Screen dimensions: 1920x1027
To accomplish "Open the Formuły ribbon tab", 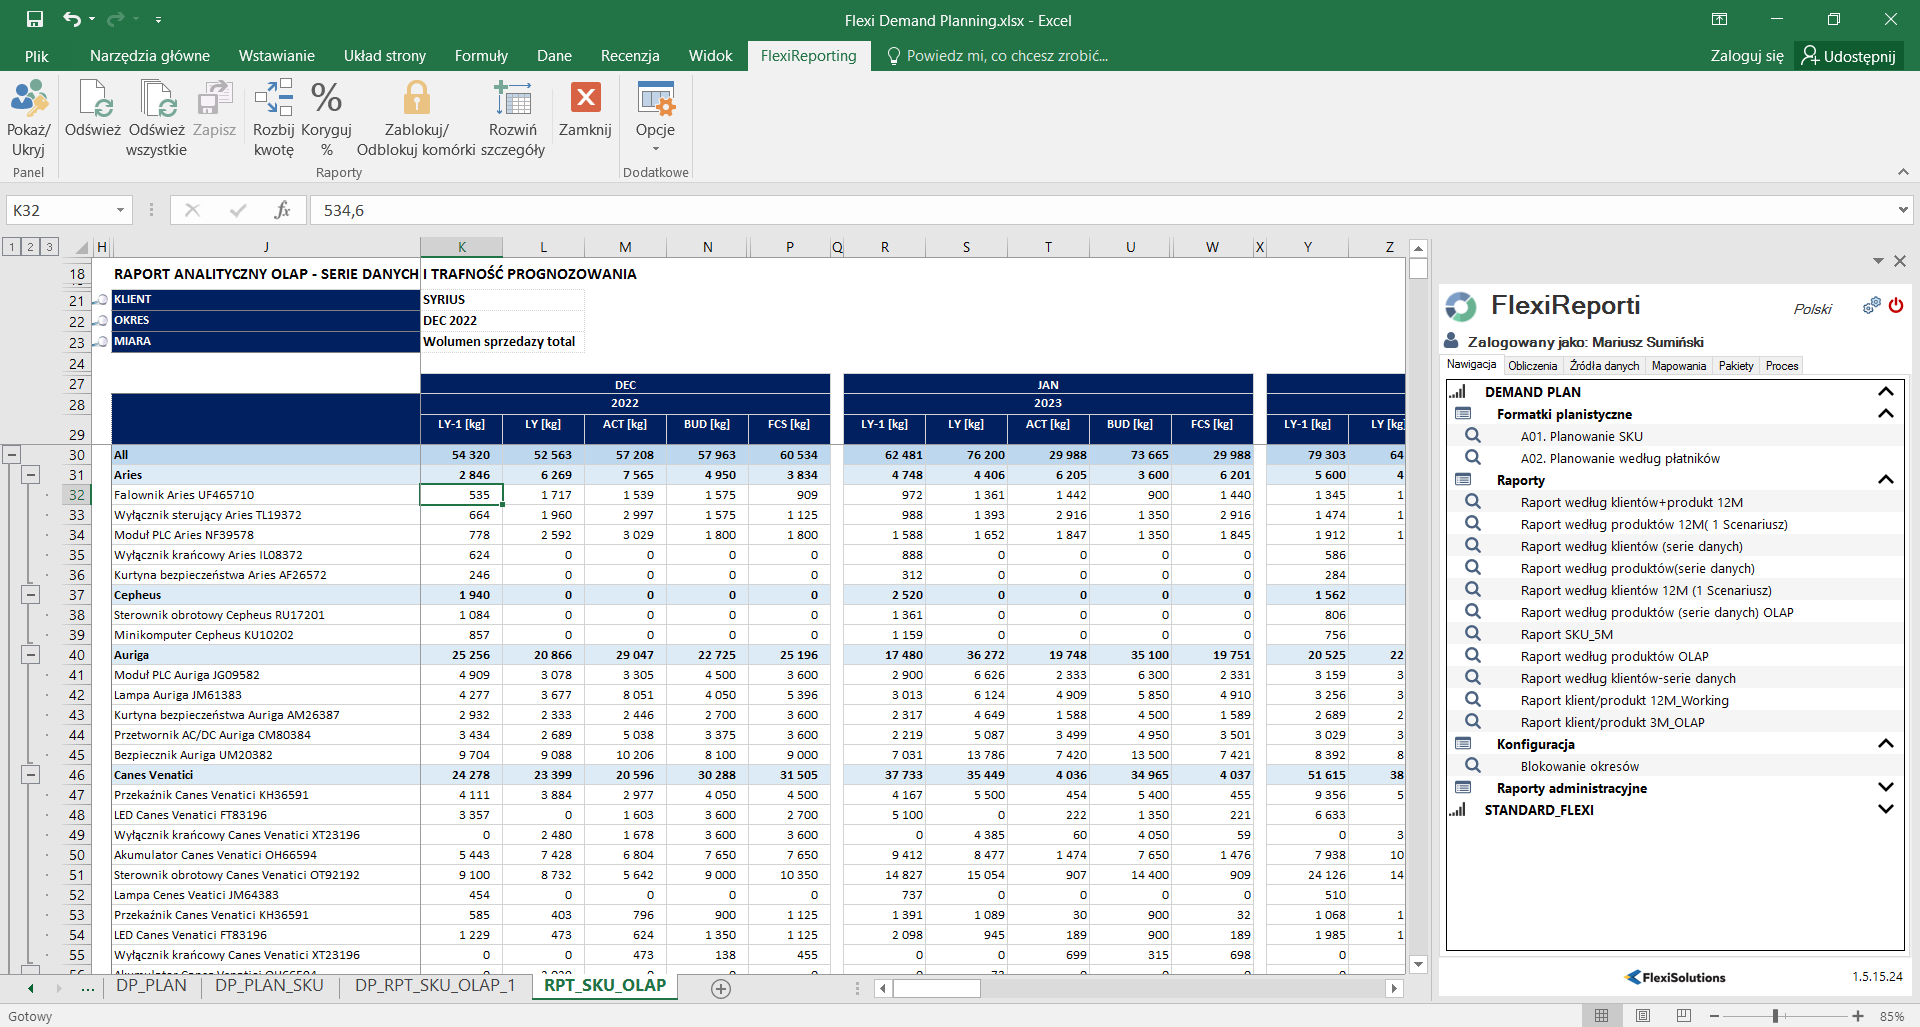I will point(481,56).
